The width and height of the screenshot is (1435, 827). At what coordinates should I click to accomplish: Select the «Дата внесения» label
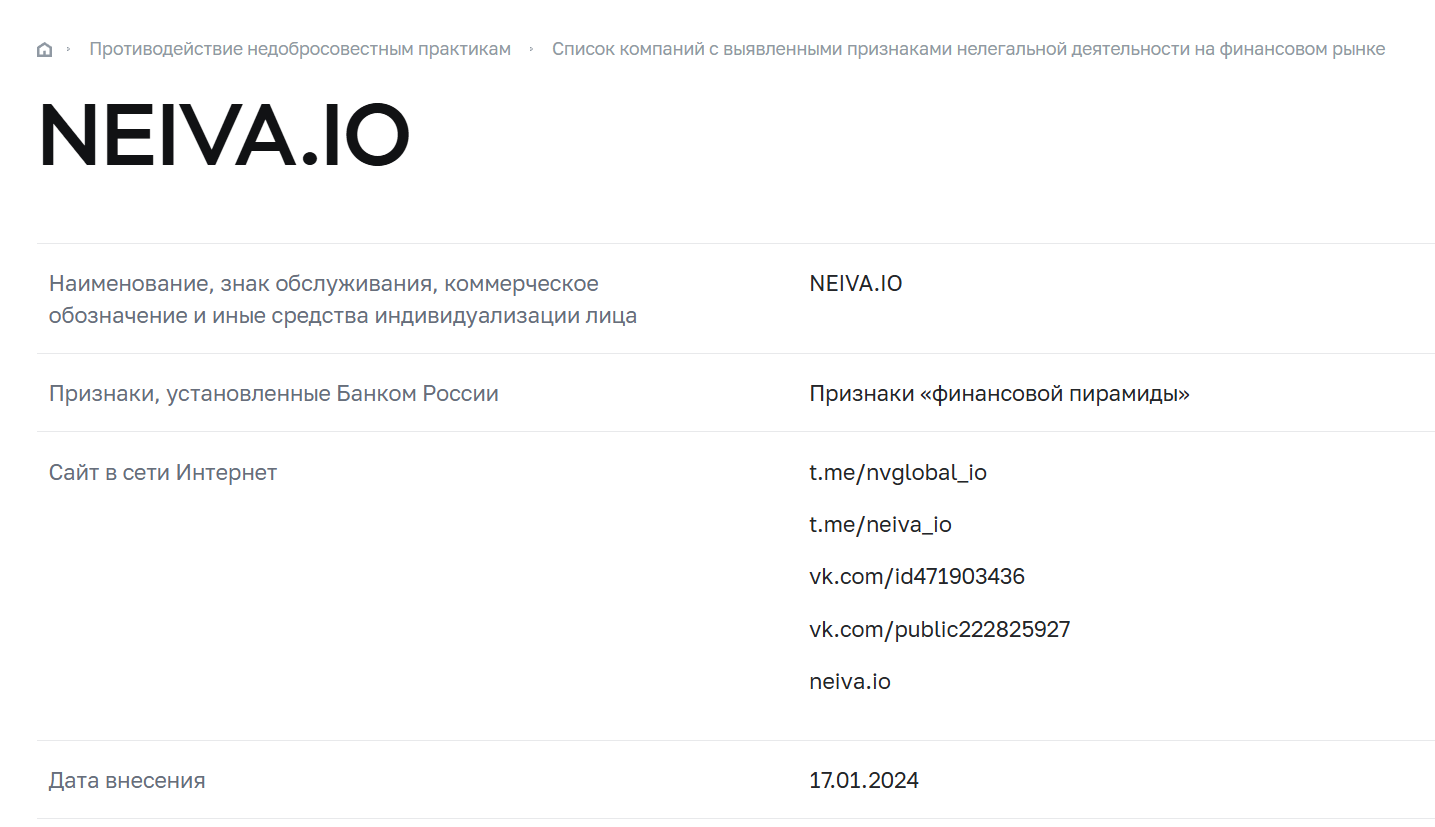pyautogui.click(x=127, y=781)
